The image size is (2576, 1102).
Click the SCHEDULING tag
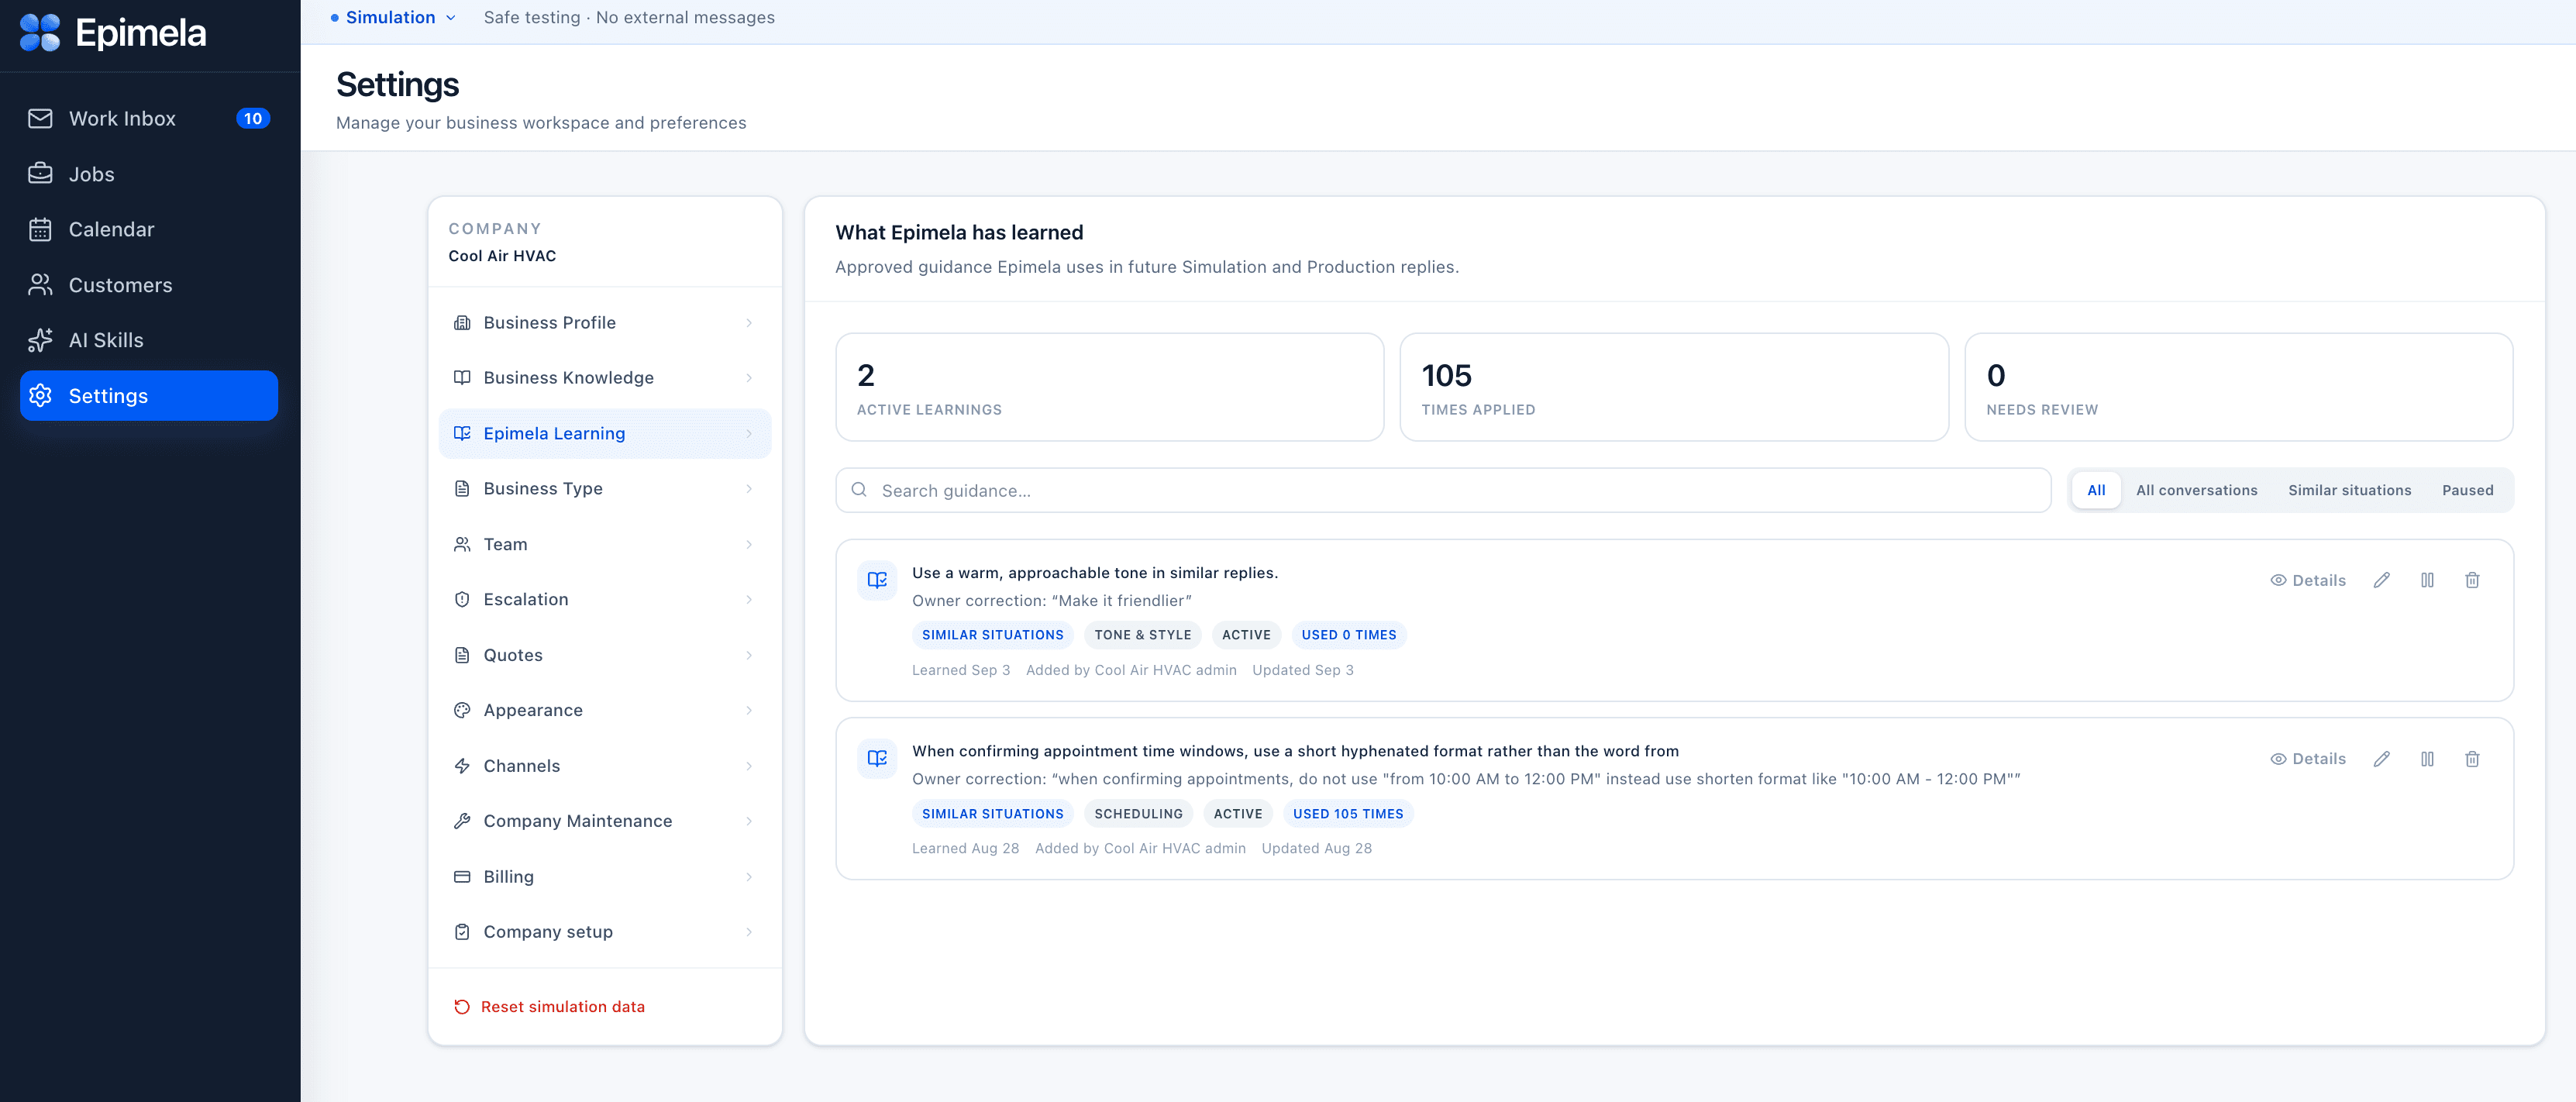point(1138,814)
